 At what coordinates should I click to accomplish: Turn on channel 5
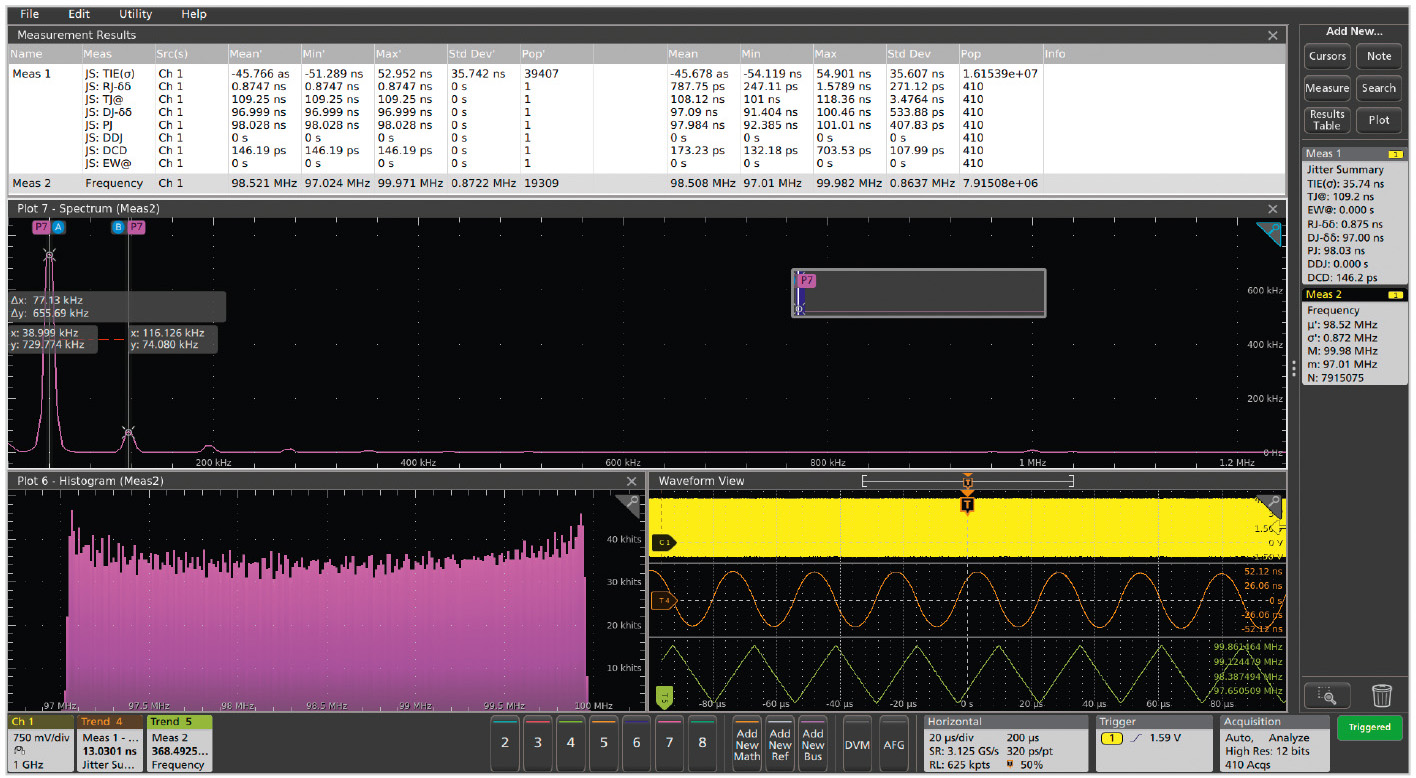(604, 741)
